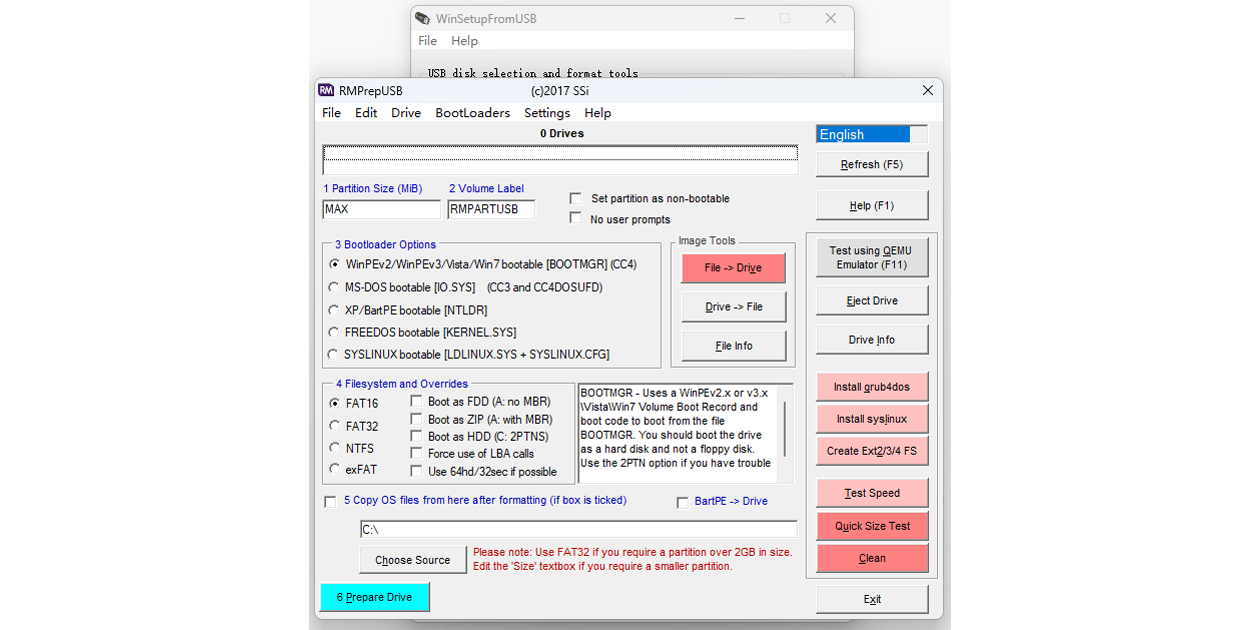Choose the SYSLINUX bootable option
Viewport: 1260px width, 630px height.
pos(332,353)
